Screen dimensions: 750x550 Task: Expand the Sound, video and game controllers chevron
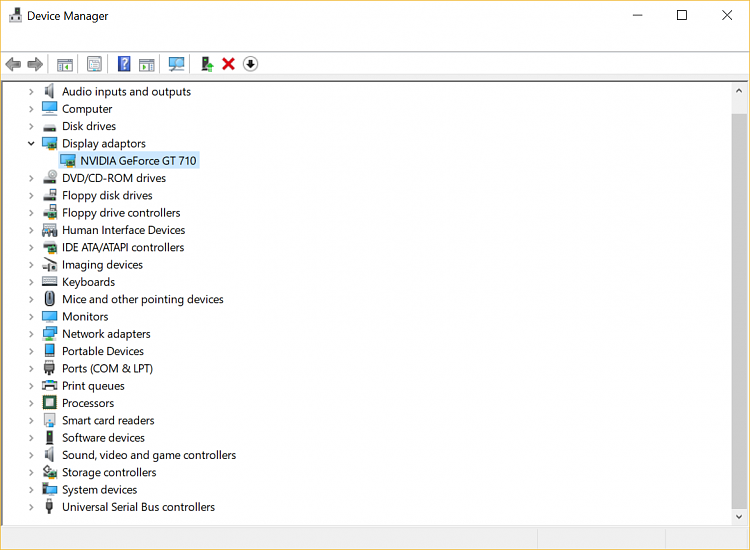tap(31, 455)
